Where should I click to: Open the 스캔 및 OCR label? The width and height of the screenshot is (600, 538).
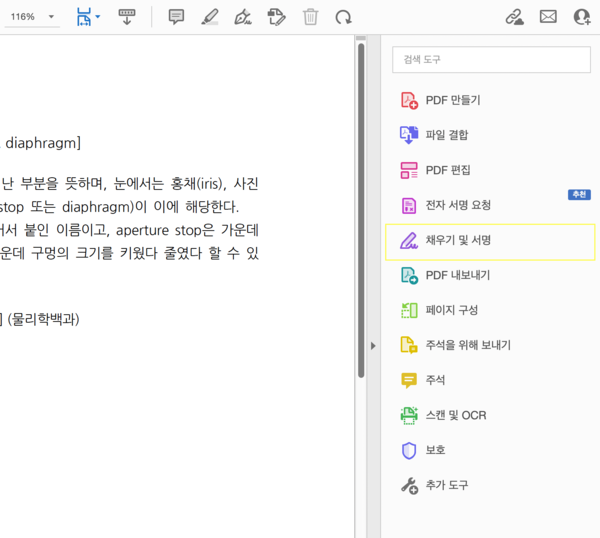(456, 416)
